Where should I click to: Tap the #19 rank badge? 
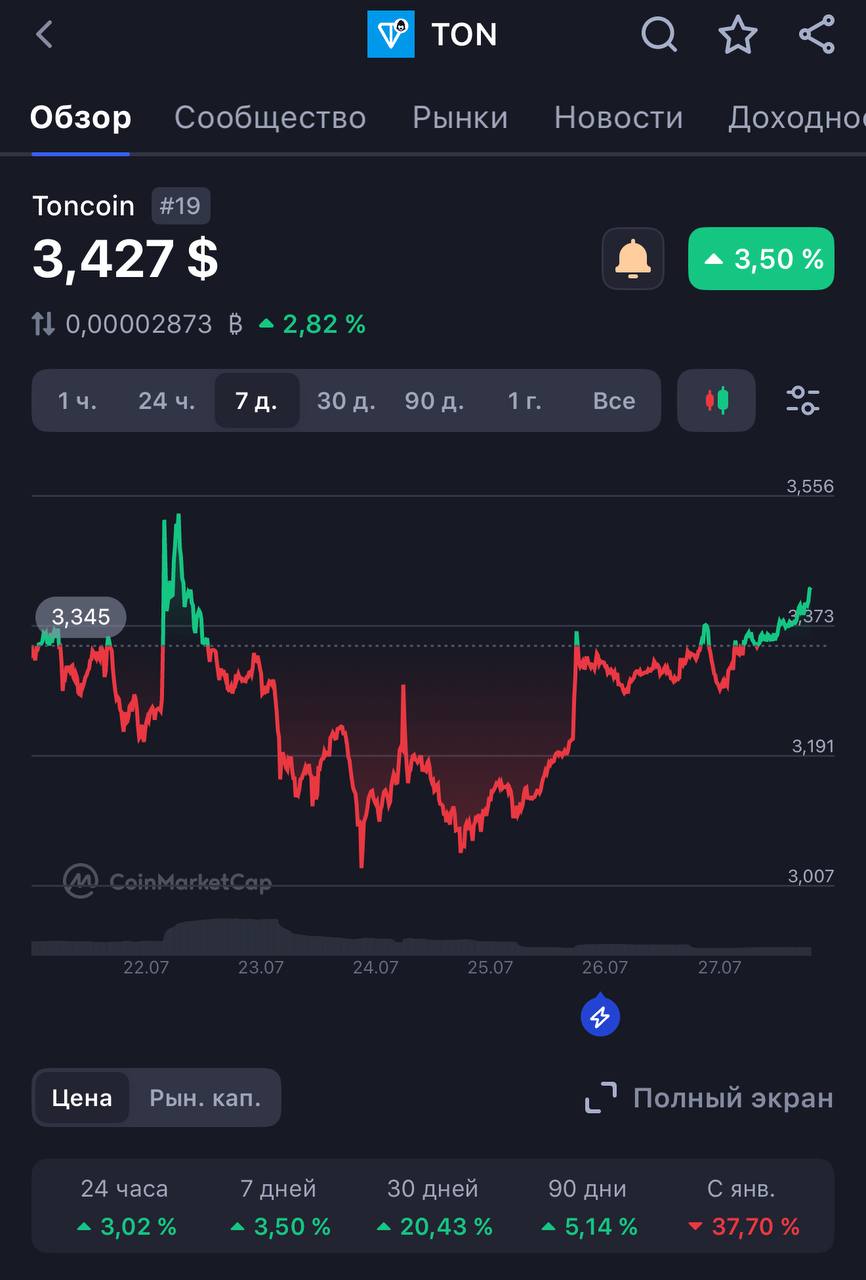[181, 206]
